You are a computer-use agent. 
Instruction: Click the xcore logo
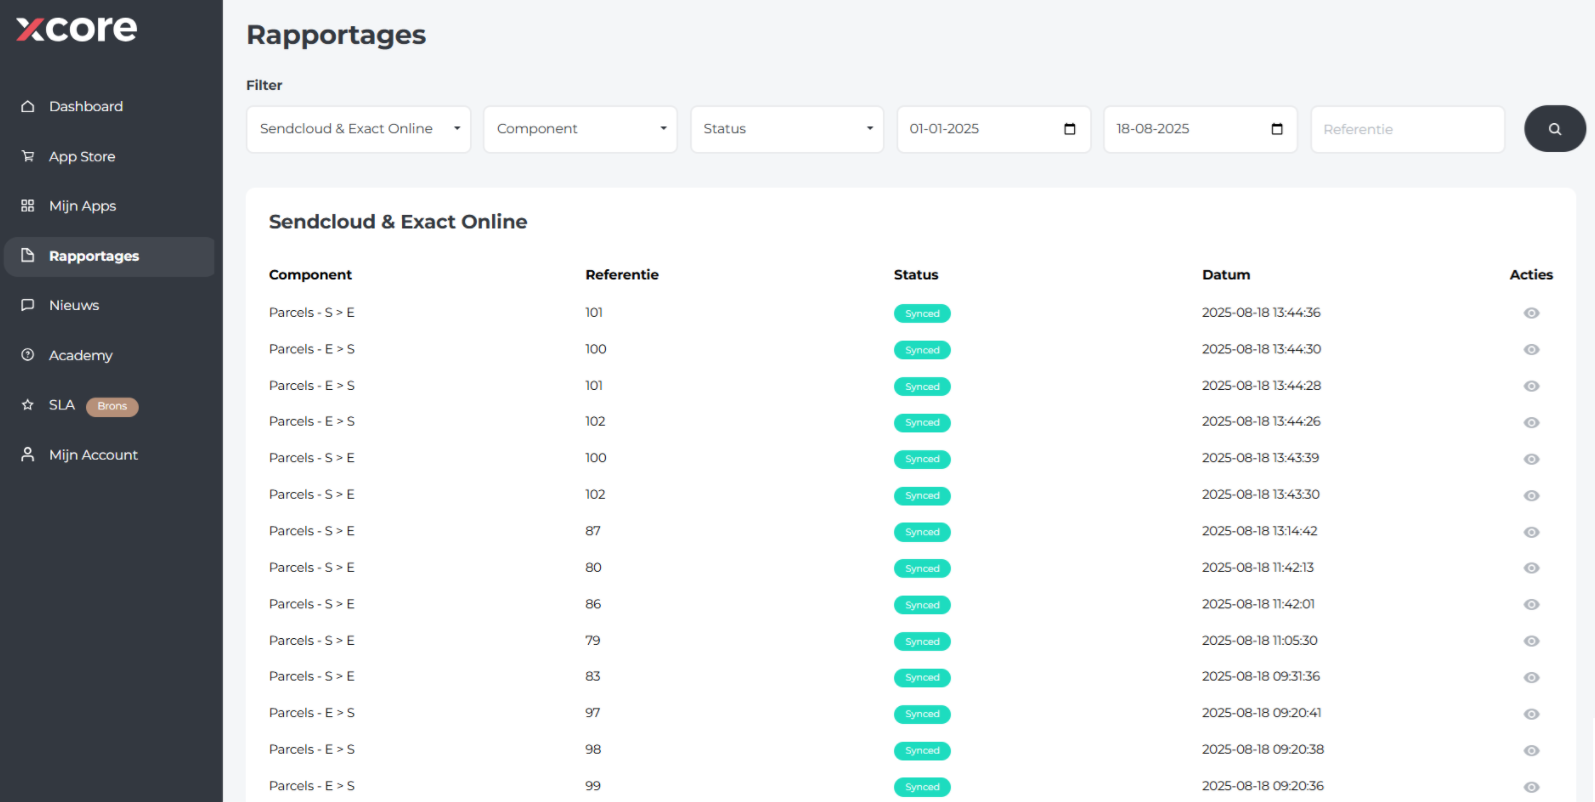coord(77,28)
